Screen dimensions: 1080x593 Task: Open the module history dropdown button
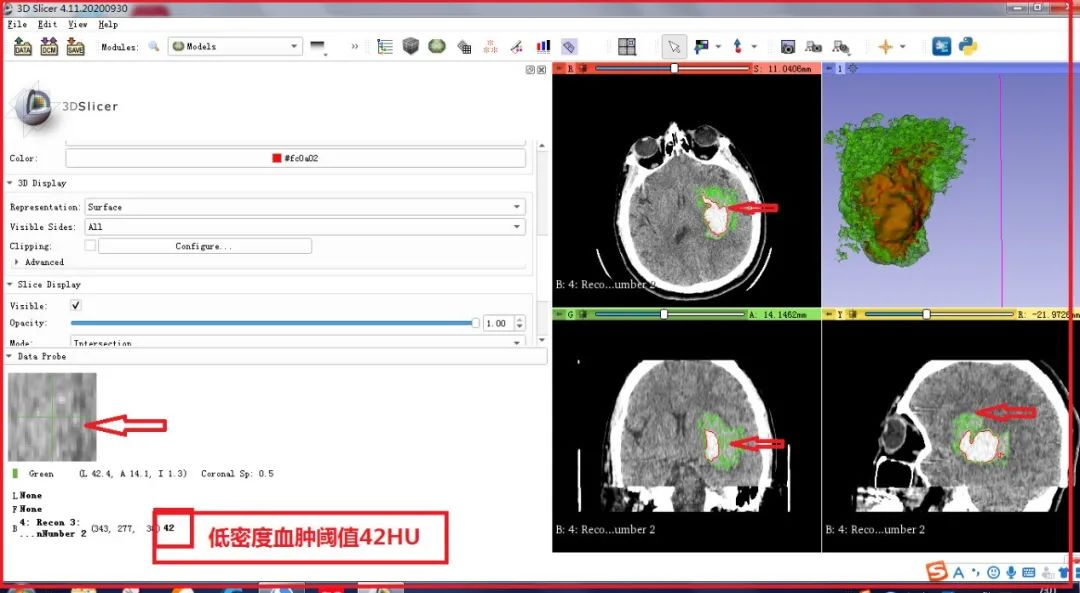318,47
